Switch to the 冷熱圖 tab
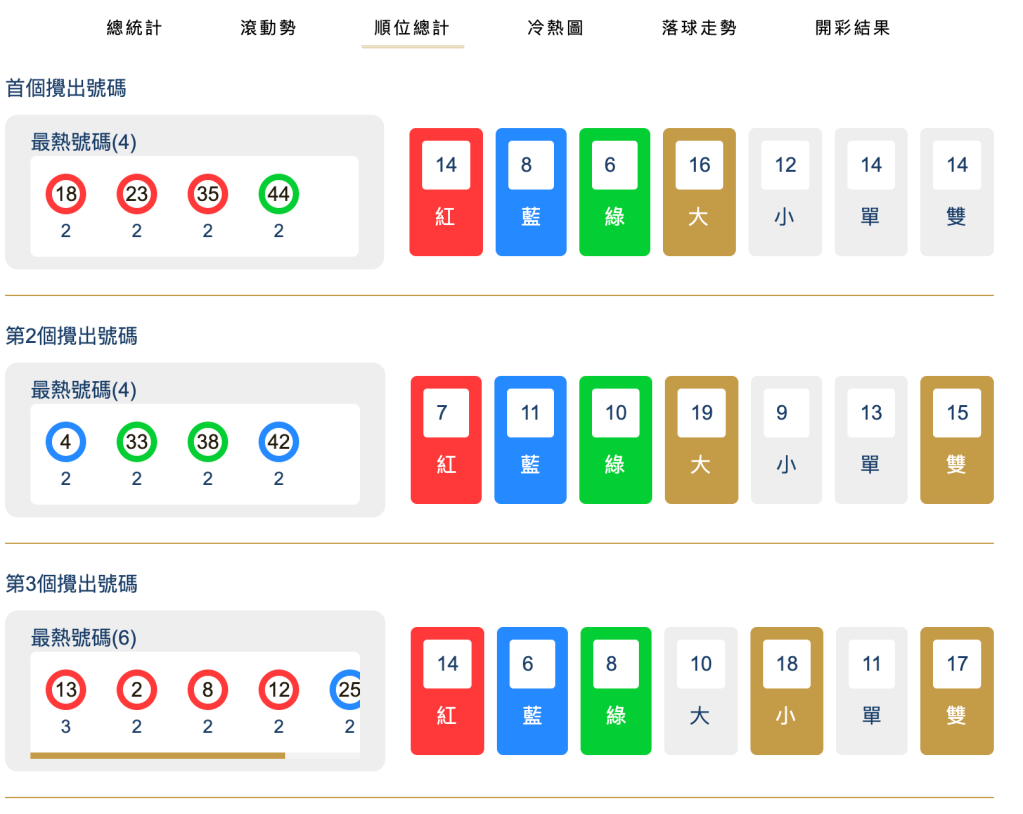 (x=553, y=28)
